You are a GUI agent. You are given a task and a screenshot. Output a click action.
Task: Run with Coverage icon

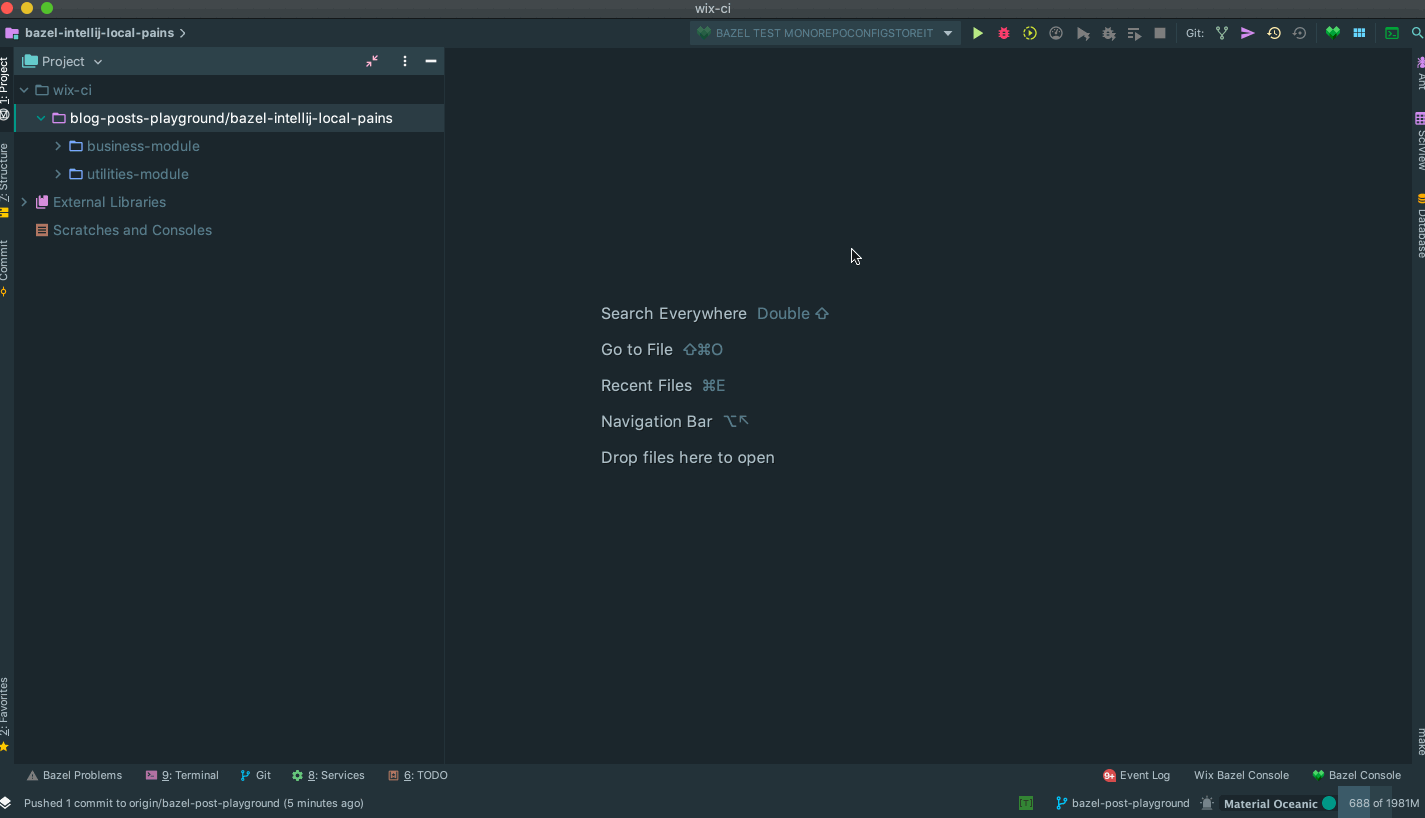tap(1030, 33)
